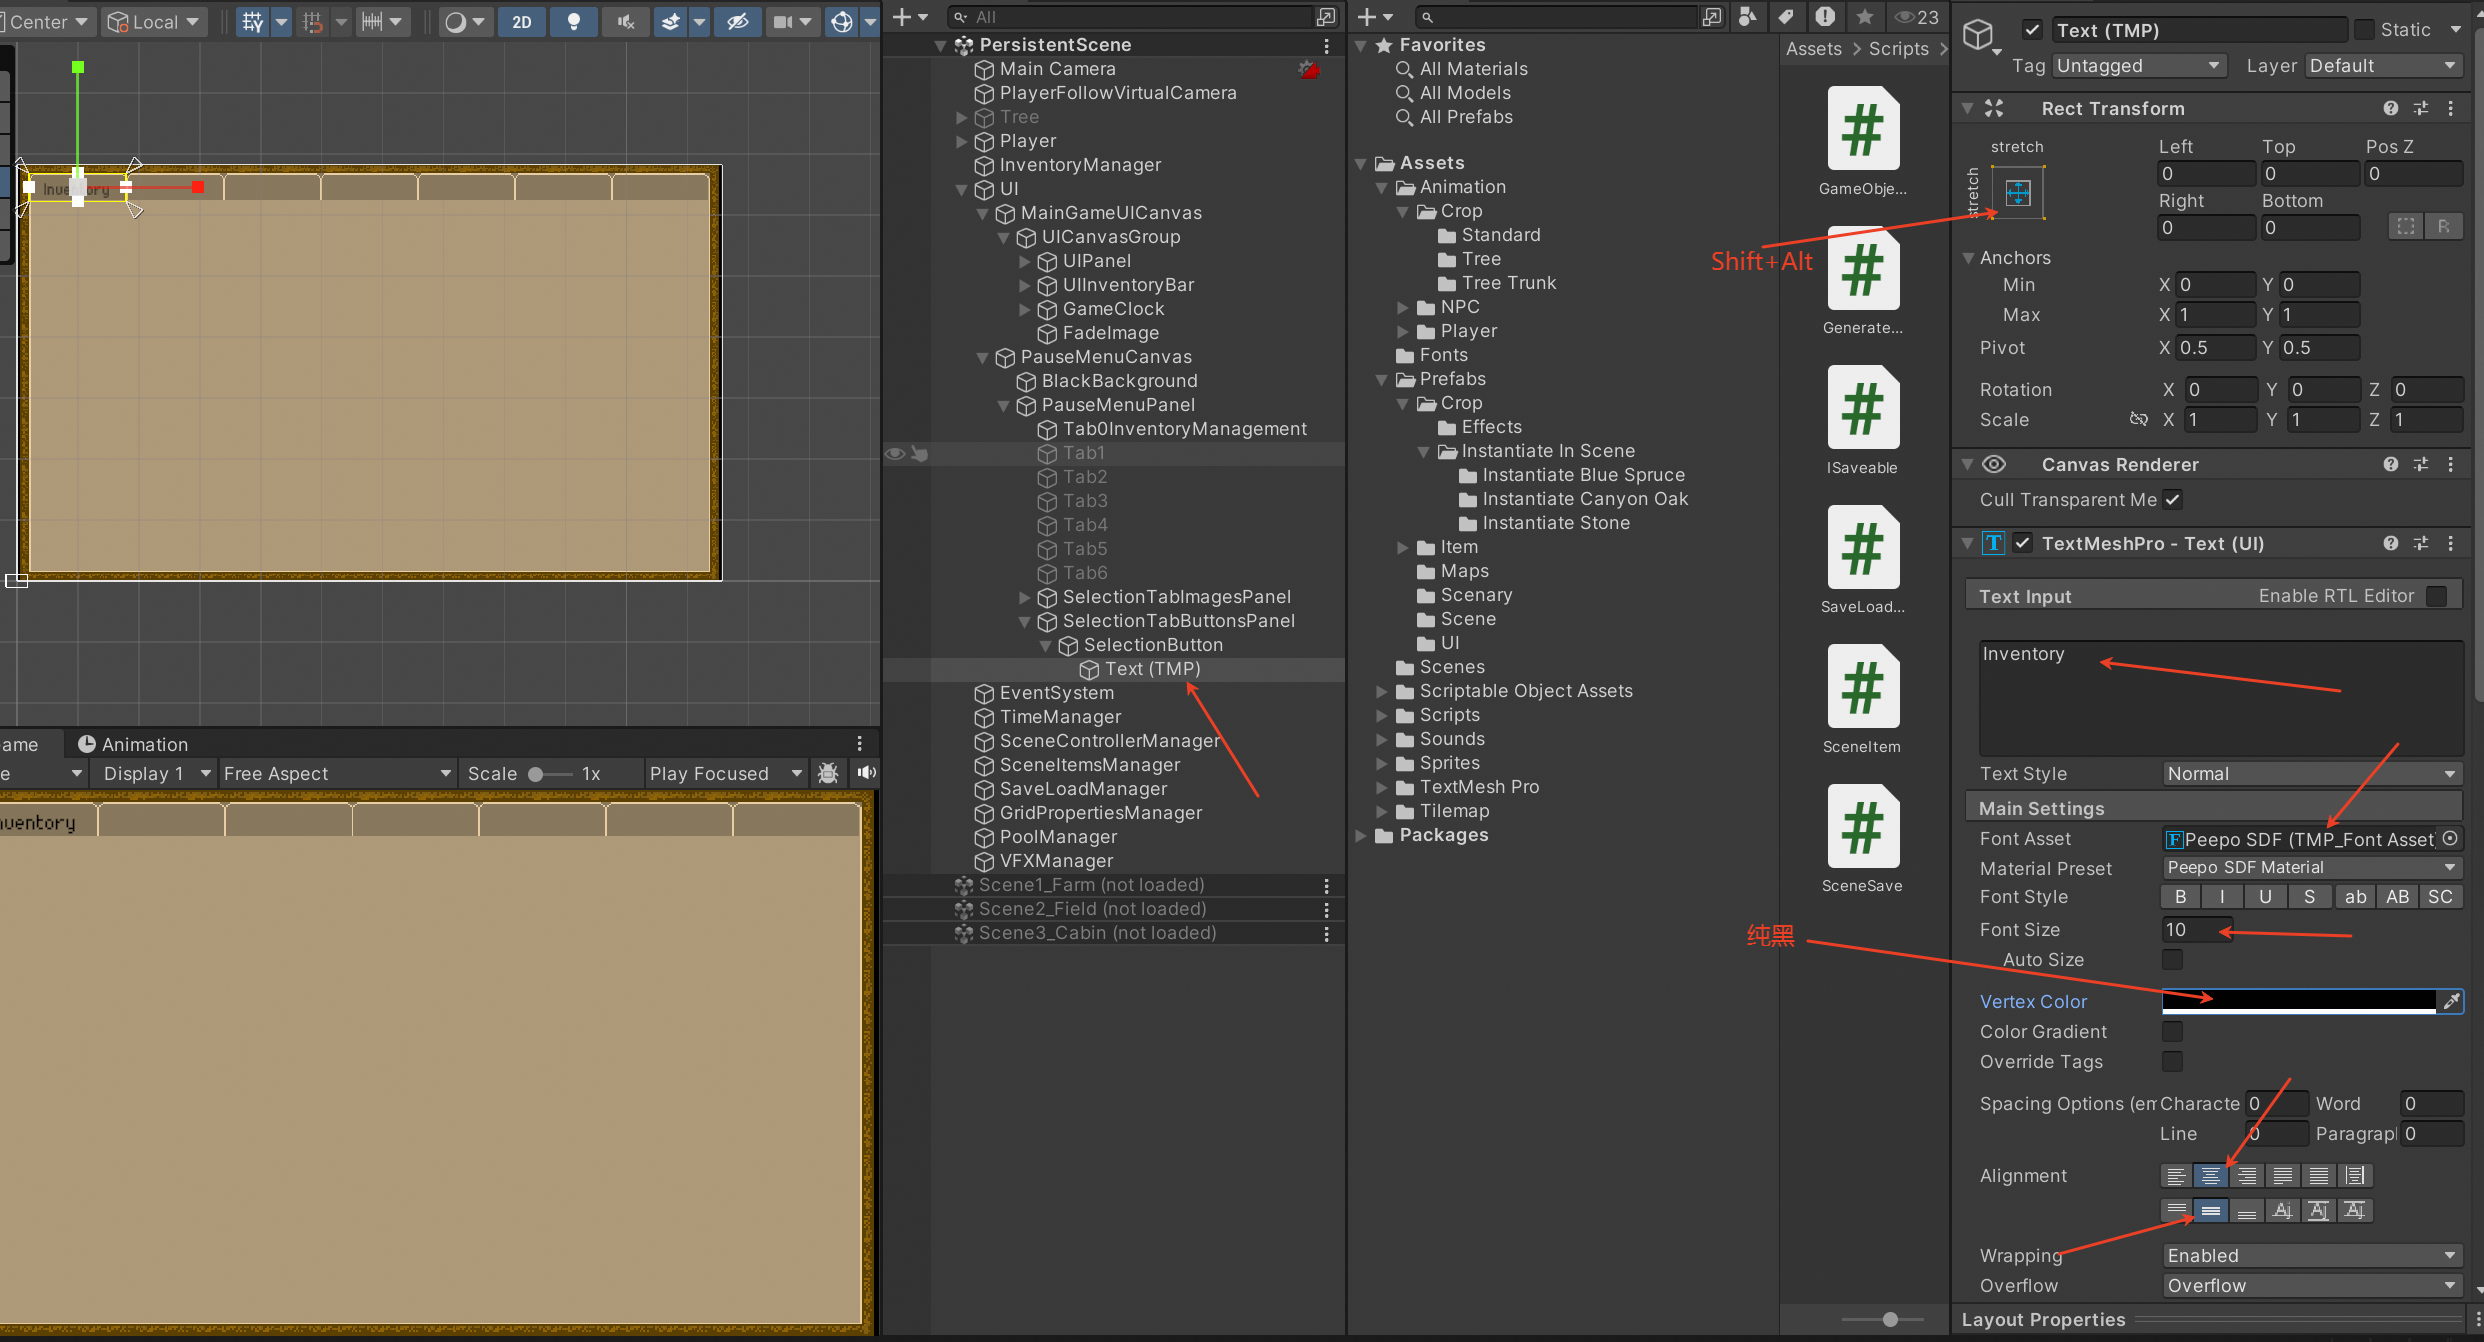
Task: Expand the Scripts folder in Assets
Action: [1382, 715]
